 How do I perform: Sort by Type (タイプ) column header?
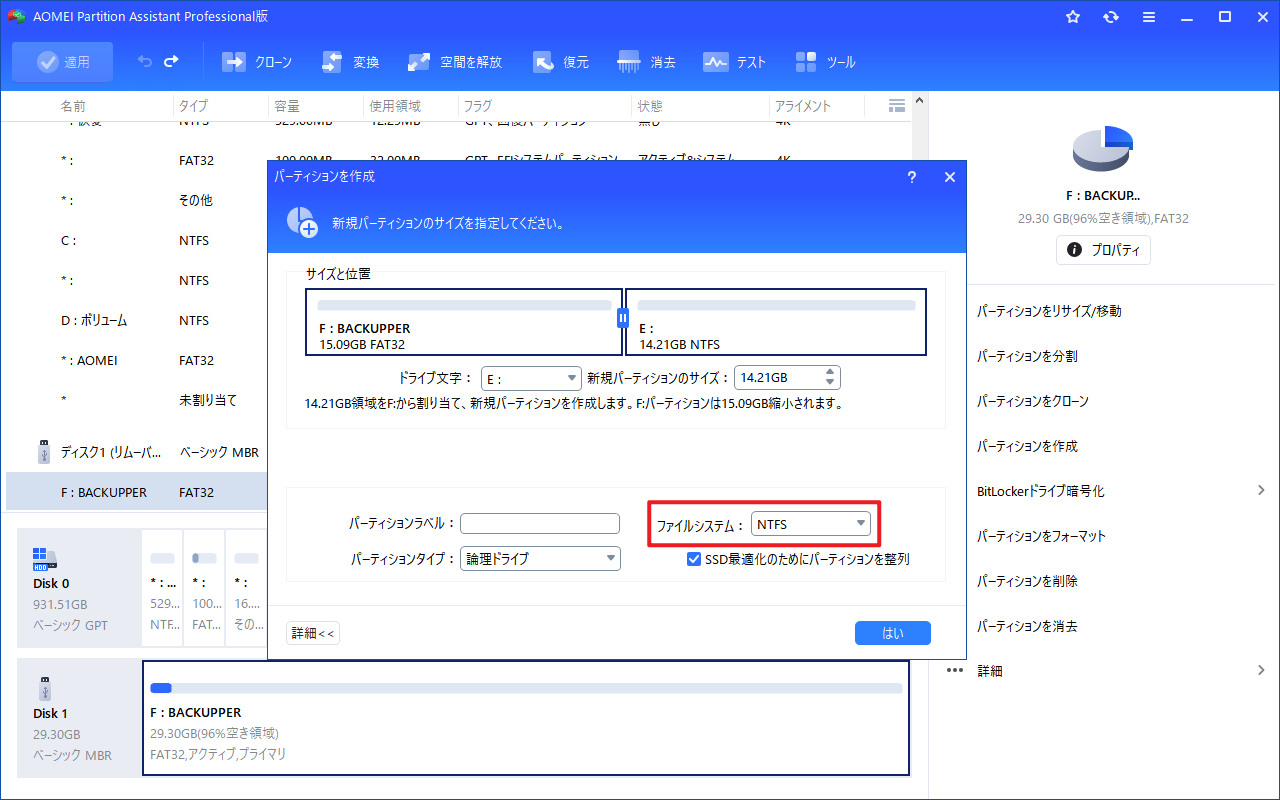click(x=193, y=106)
